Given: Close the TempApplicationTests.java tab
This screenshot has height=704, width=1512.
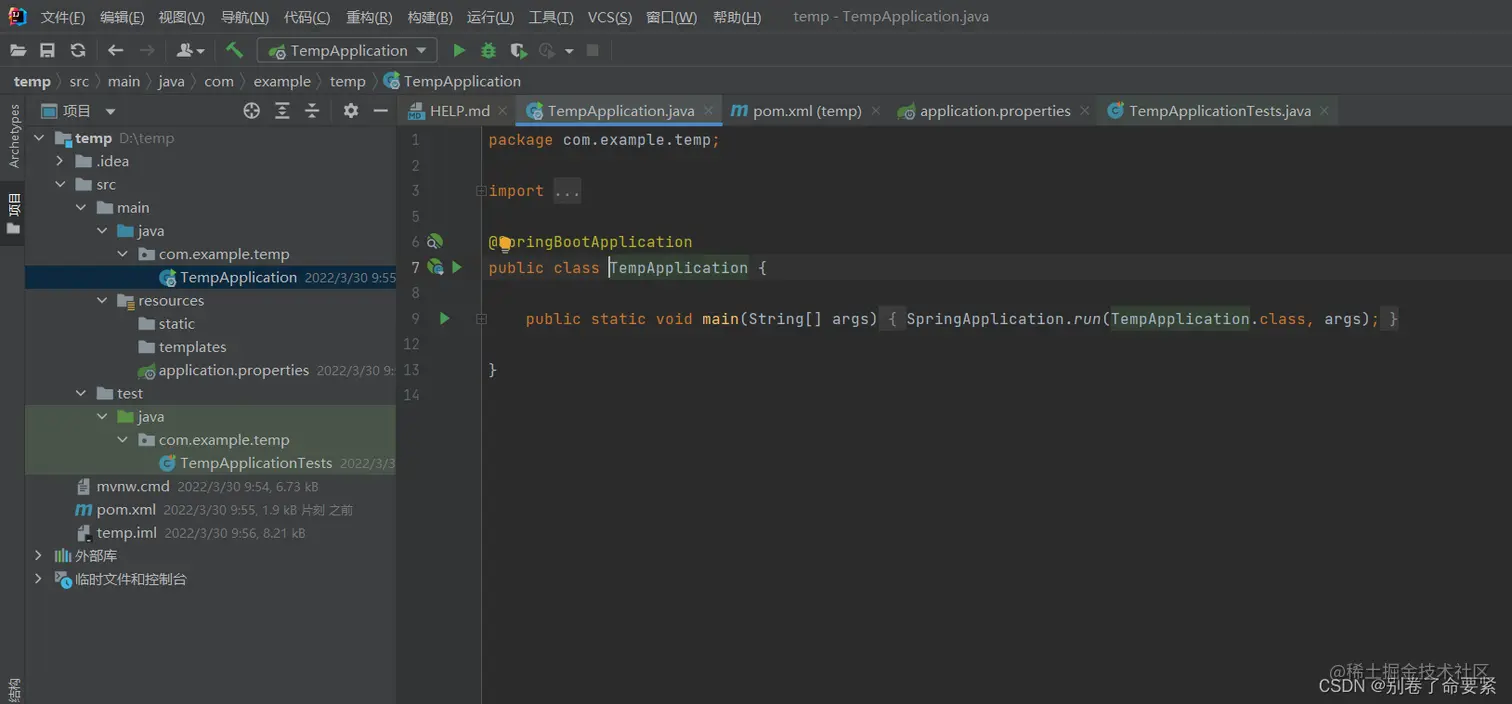Looking at the screenshot, I should [x=1324, y=111].
